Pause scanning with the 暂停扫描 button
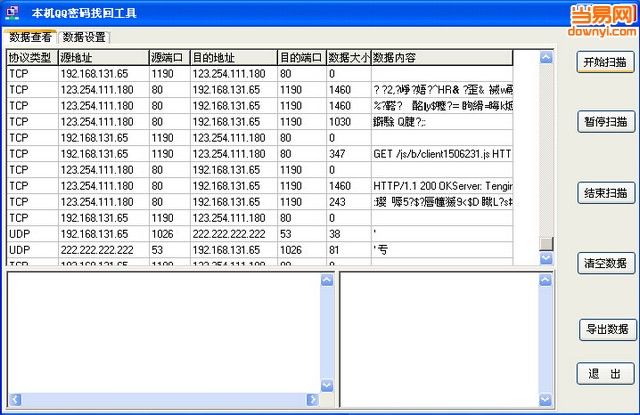 (x=606, y=122)
